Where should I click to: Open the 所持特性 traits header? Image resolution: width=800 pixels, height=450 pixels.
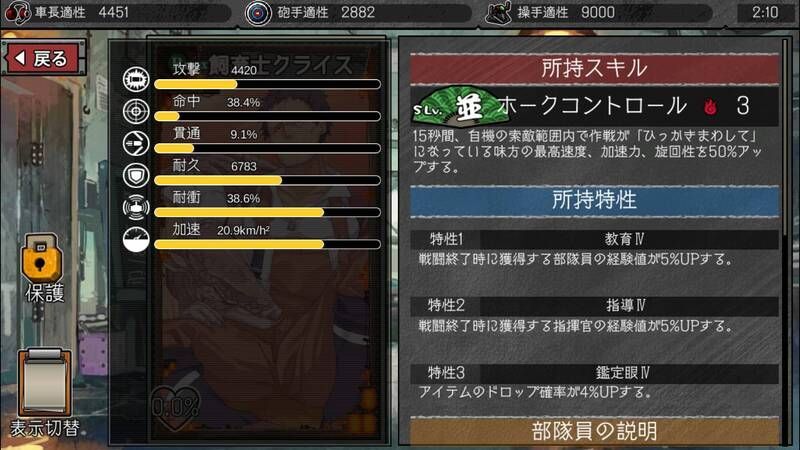click(x=594, y=201)
